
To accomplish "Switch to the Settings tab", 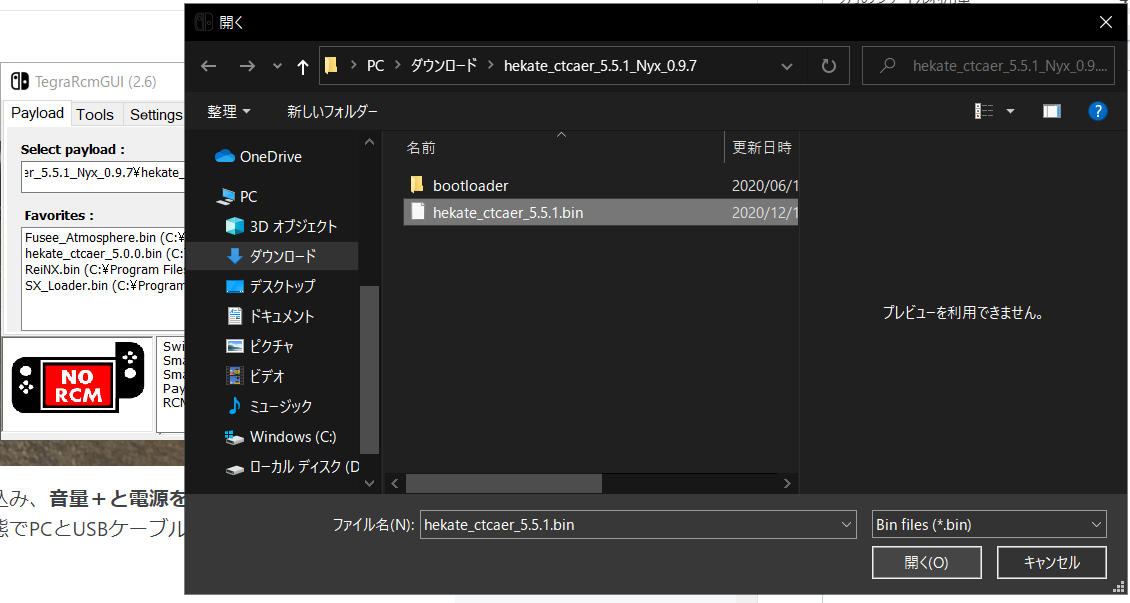I will point(155,114).
